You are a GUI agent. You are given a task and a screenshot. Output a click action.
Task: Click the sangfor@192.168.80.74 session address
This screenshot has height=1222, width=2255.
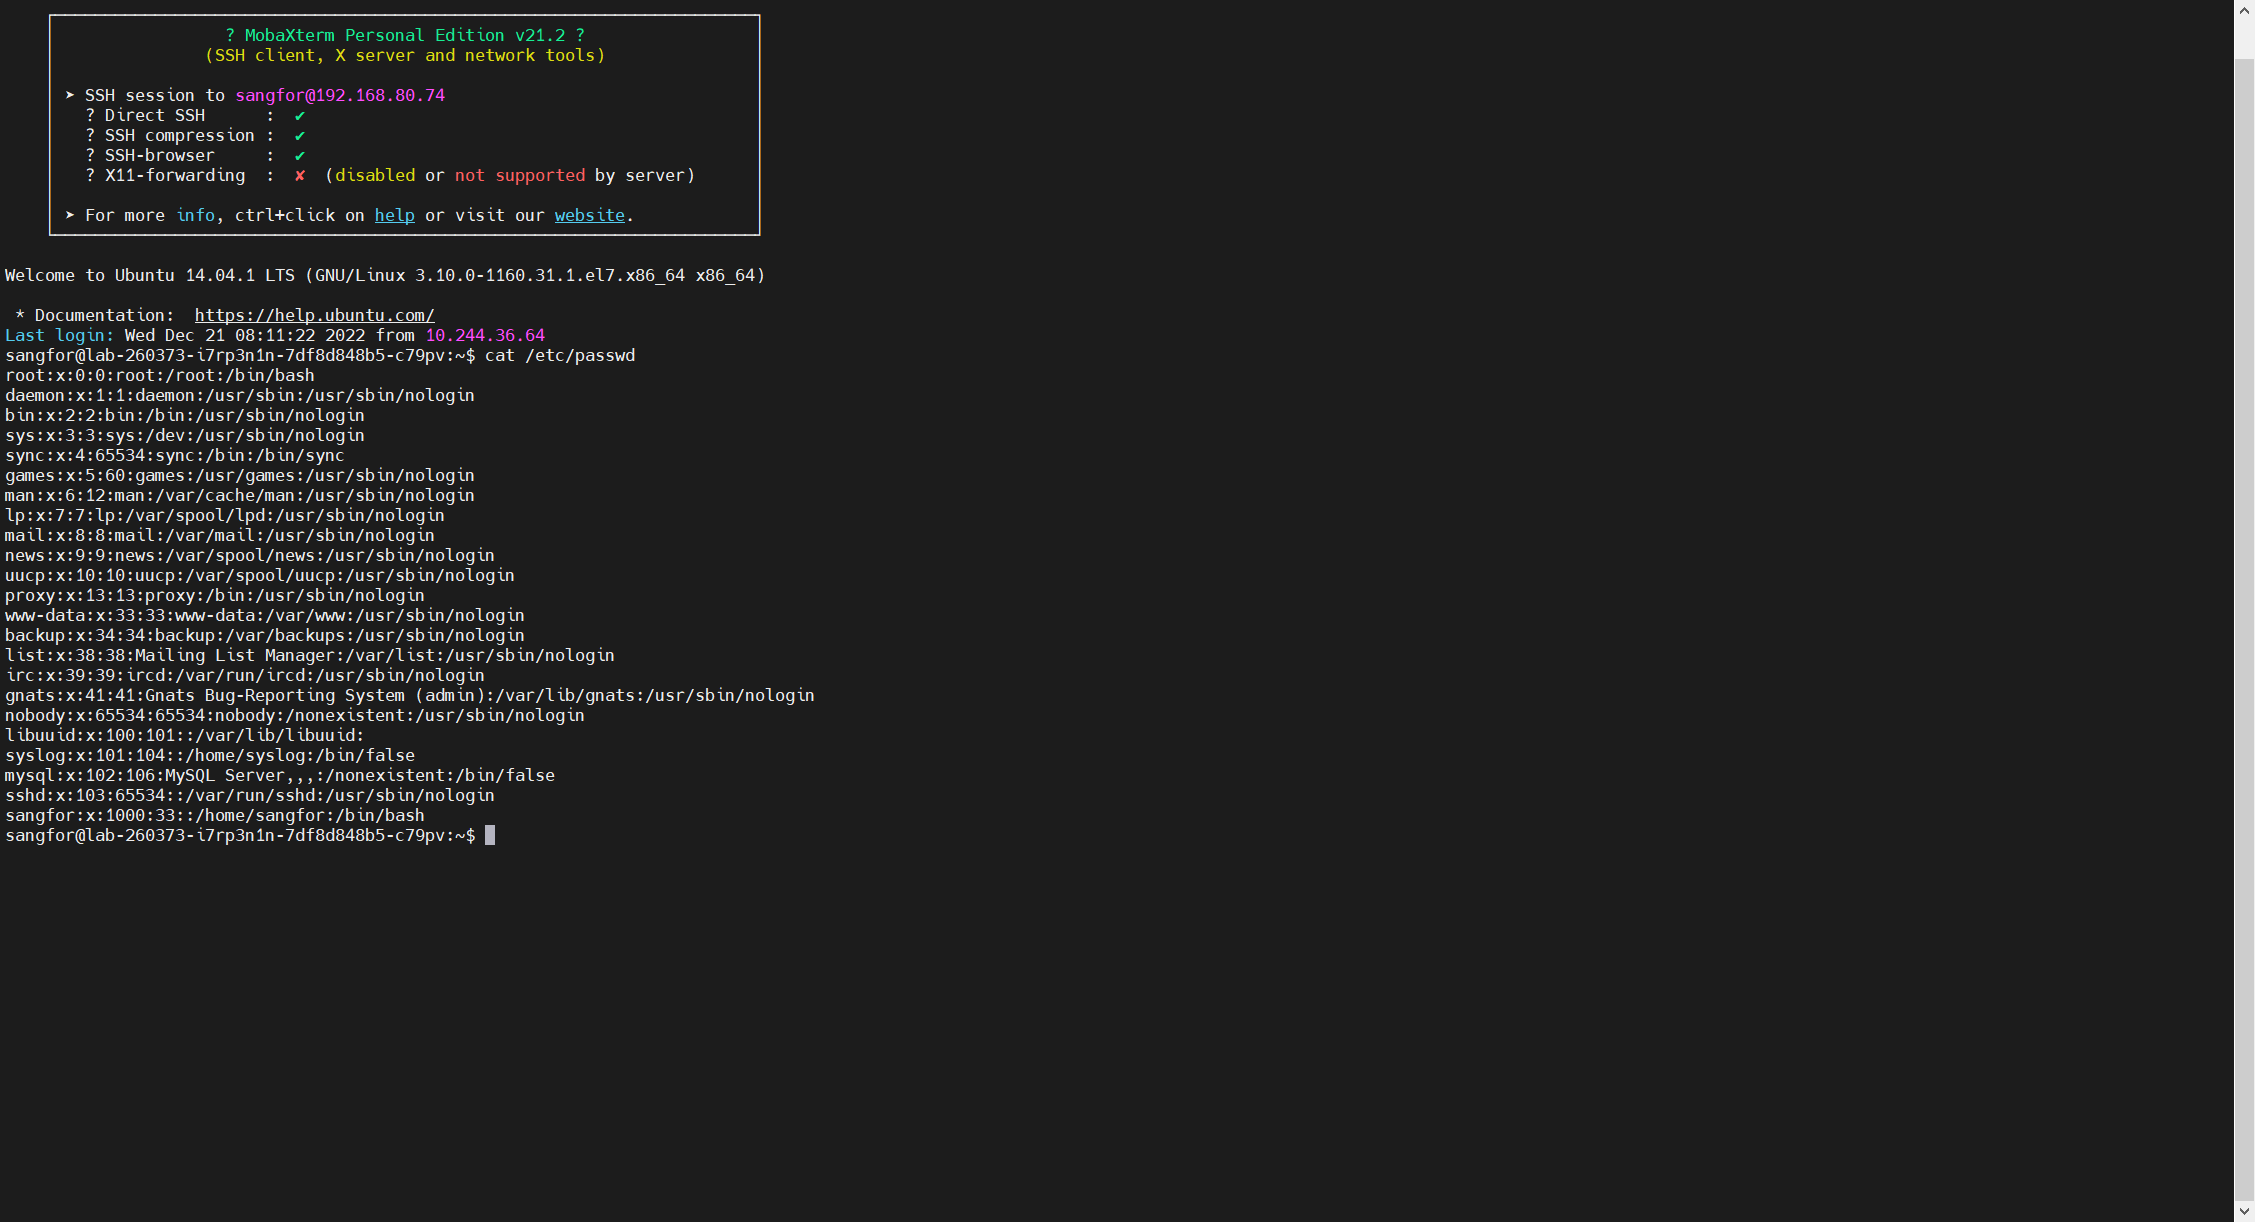point(340,95)
